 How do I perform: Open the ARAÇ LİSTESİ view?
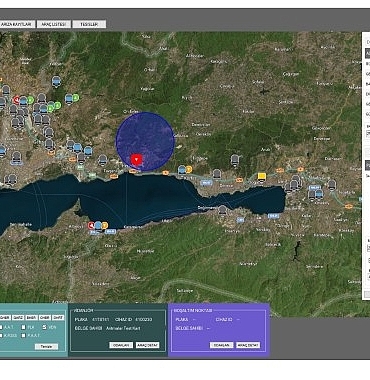coord(54,24)
